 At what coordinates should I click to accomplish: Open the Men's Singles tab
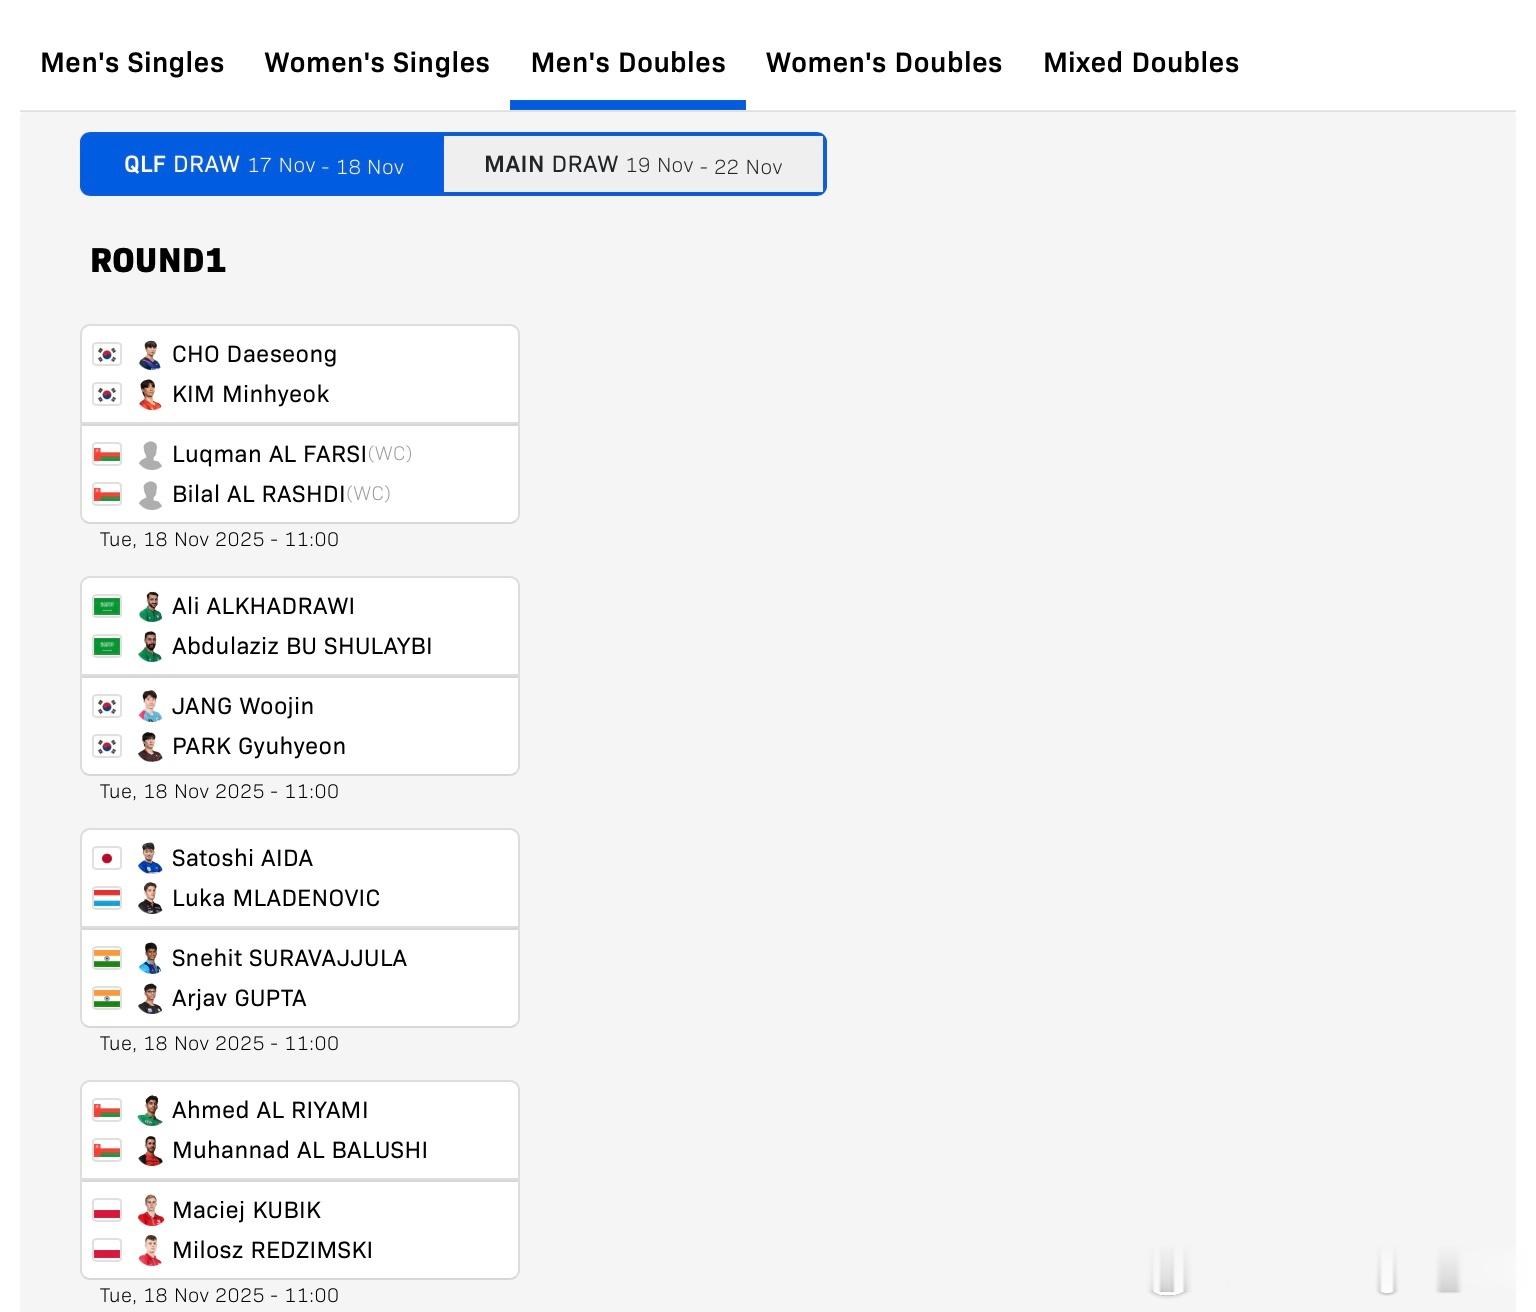(132, 63)
